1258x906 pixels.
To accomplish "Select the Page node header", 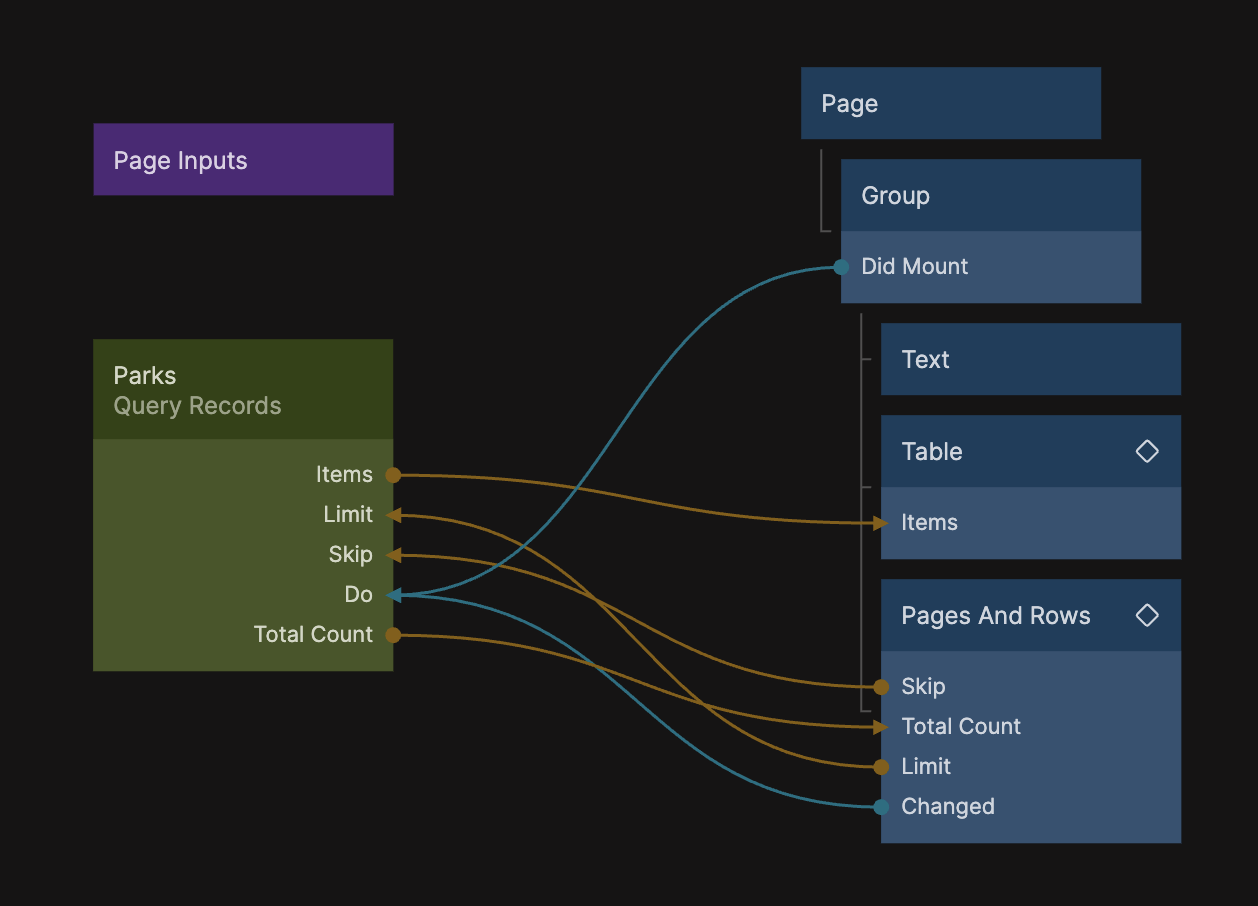I will click(x=950, y=104).
